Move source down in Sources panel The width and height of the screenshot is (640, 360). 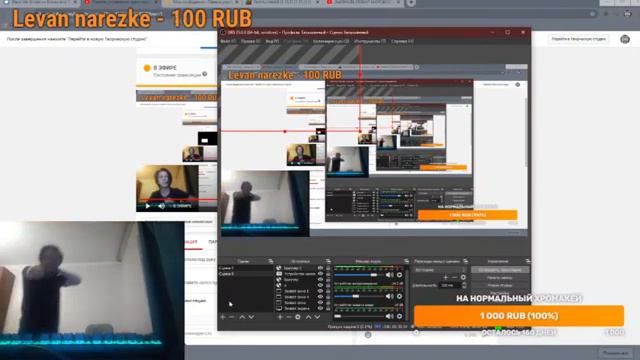(317, 317)
